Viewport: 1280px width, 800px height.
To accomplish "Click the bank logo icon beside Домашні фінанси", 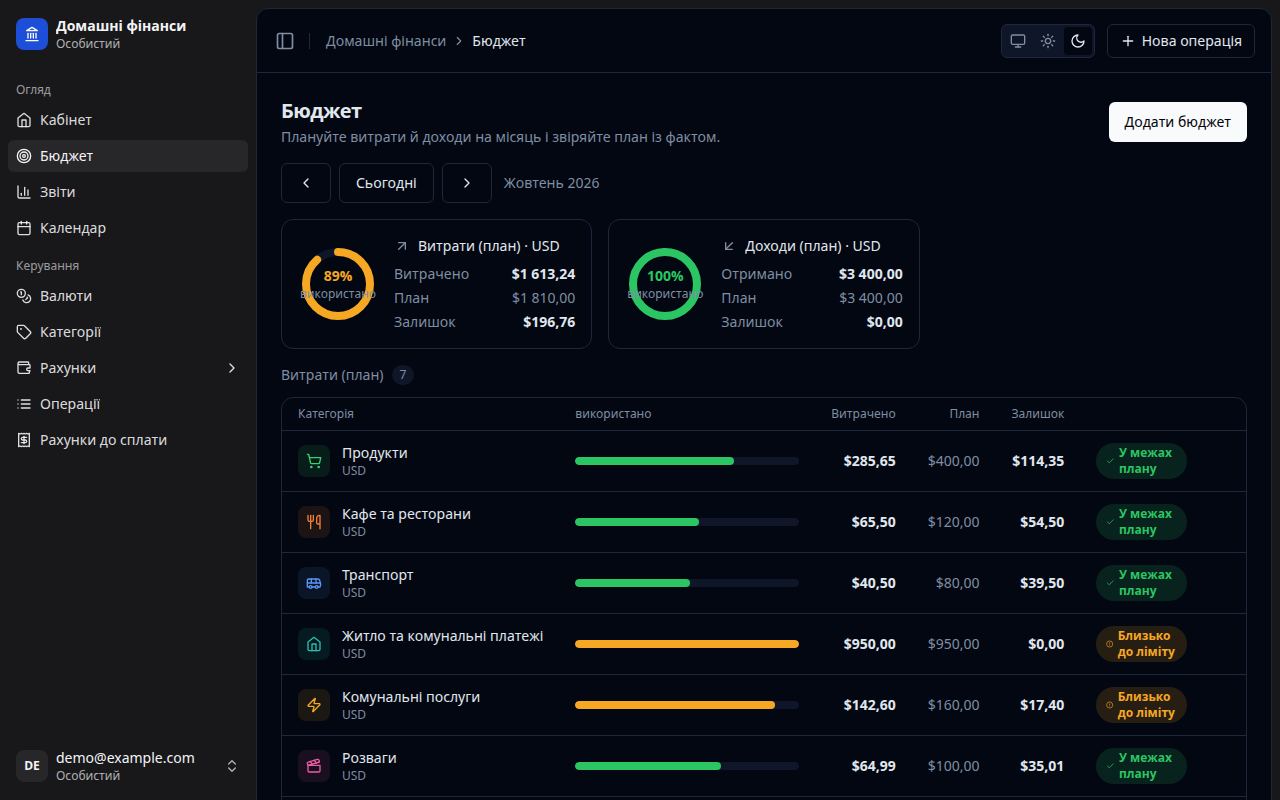I will pyautogui.click(x=32, y=34).
